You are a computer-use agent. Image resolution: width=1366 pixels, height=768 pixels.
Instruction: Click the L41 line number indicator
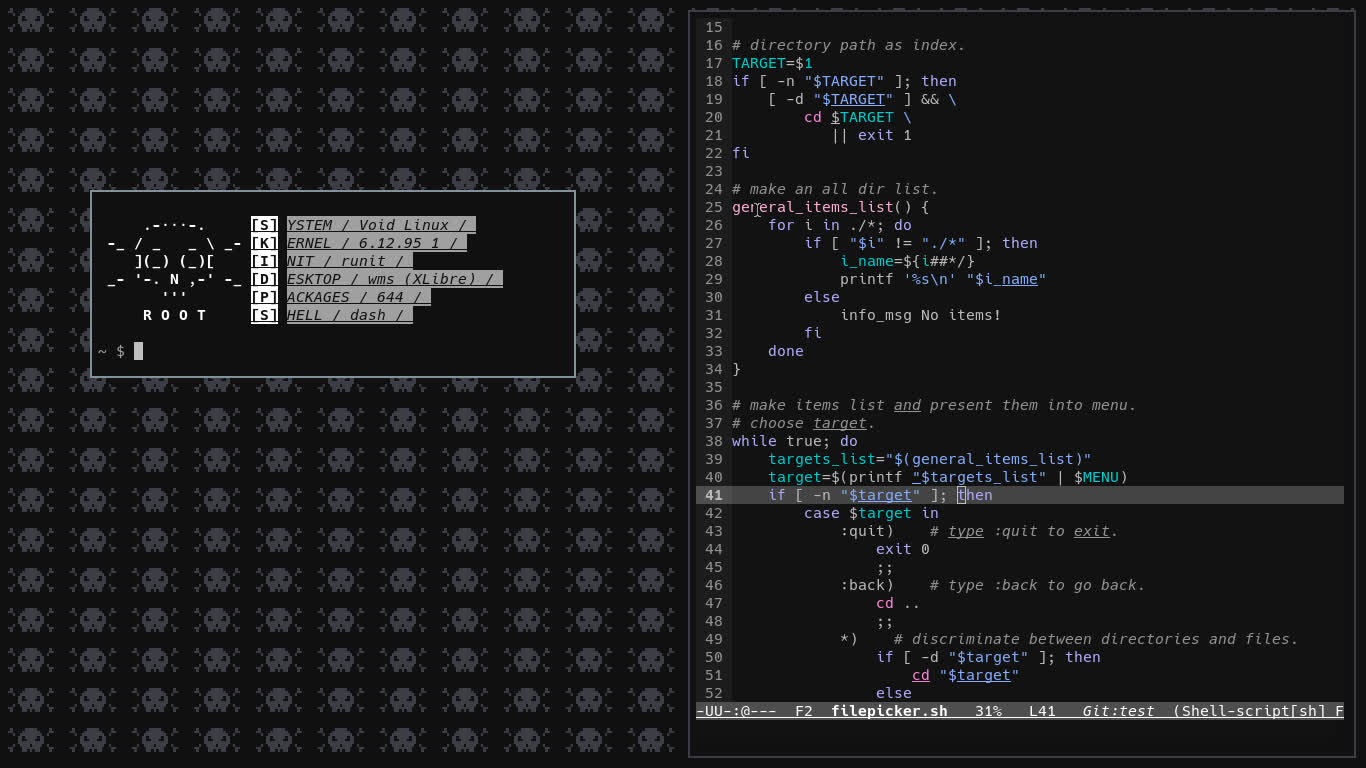(1042, 711)
